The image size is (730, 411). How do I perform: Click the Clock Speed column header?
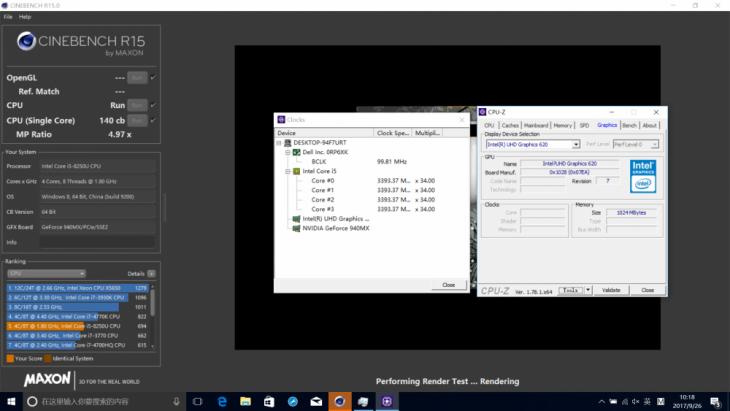[392, 133]
